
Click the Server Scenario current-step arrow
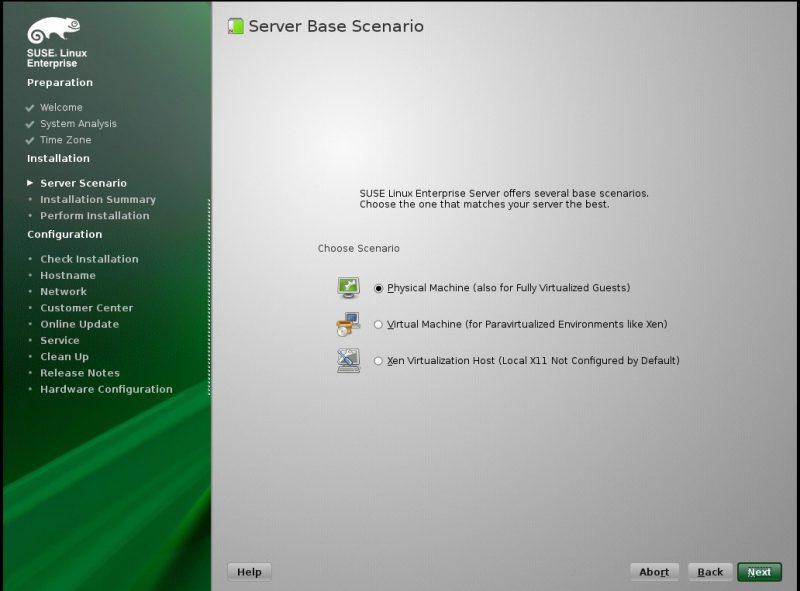[31, 184]
